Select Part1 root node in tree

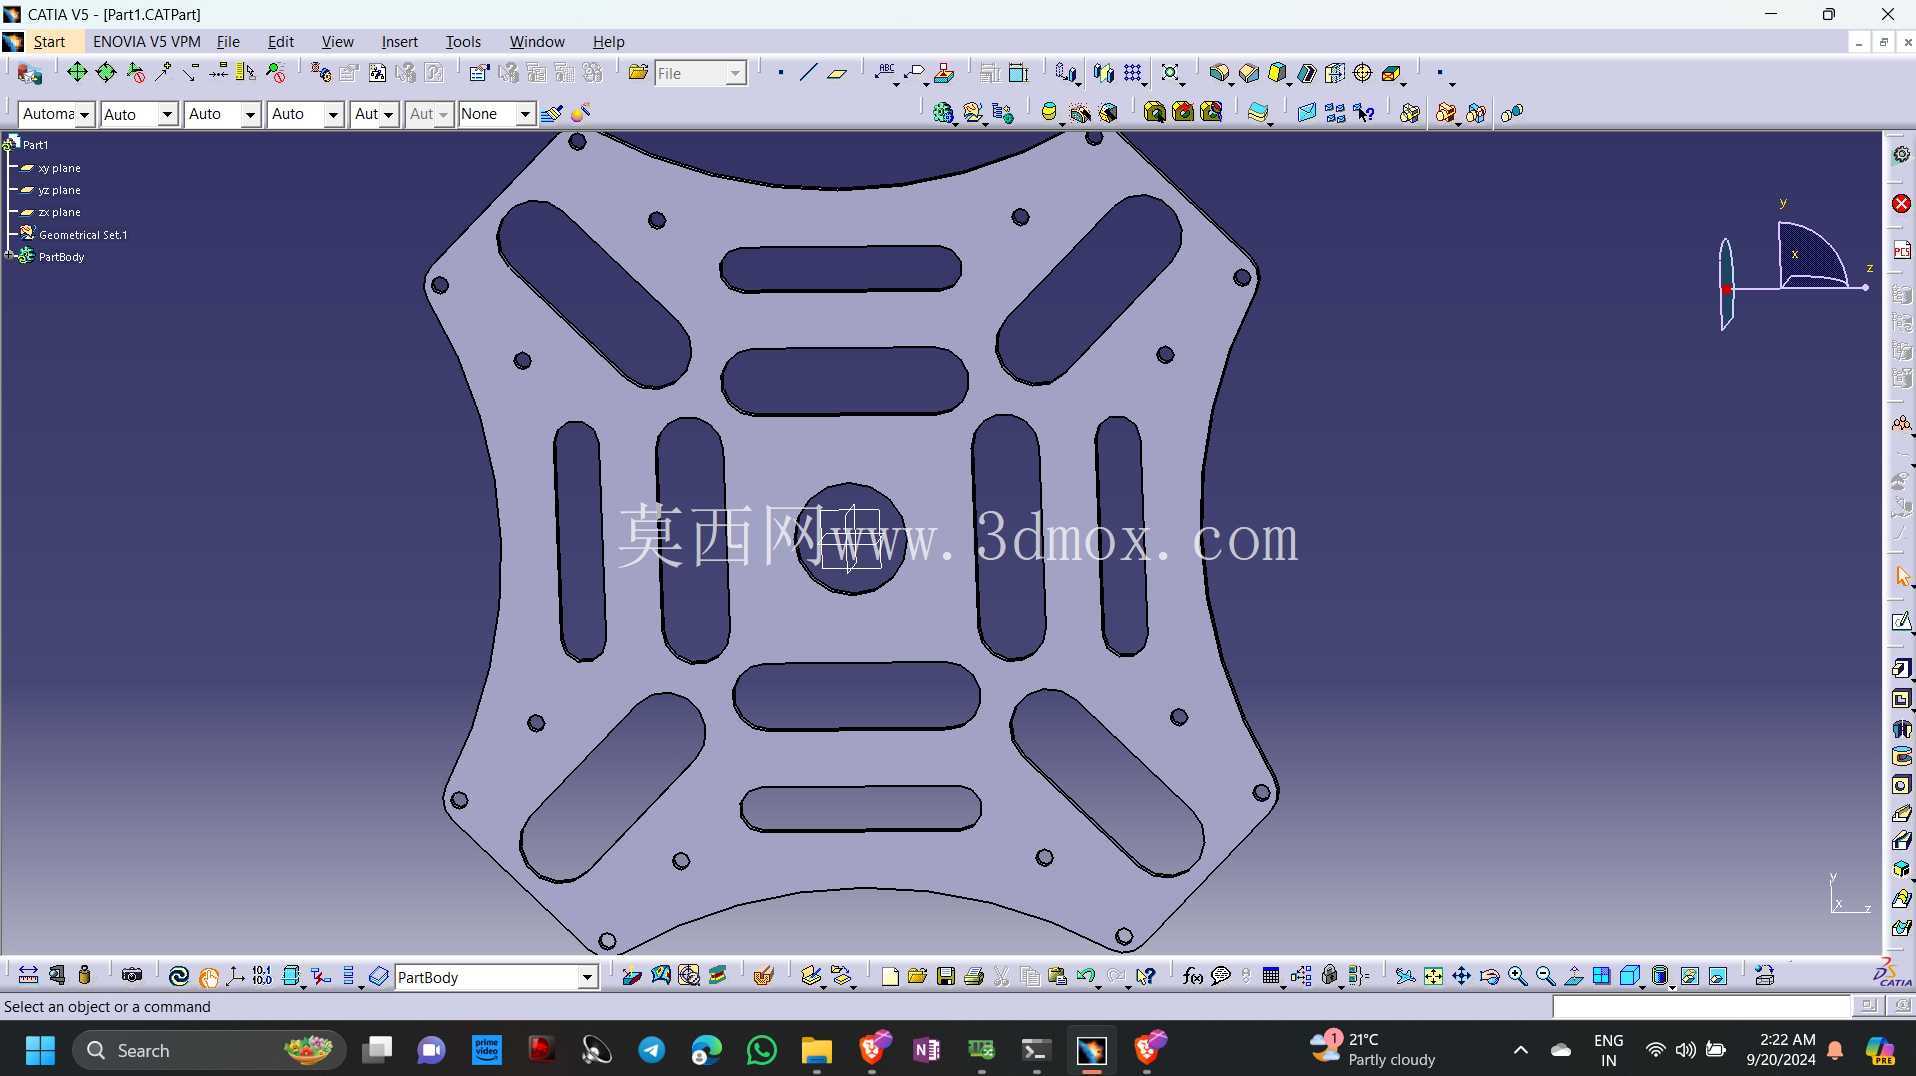[x=35, y=145]
